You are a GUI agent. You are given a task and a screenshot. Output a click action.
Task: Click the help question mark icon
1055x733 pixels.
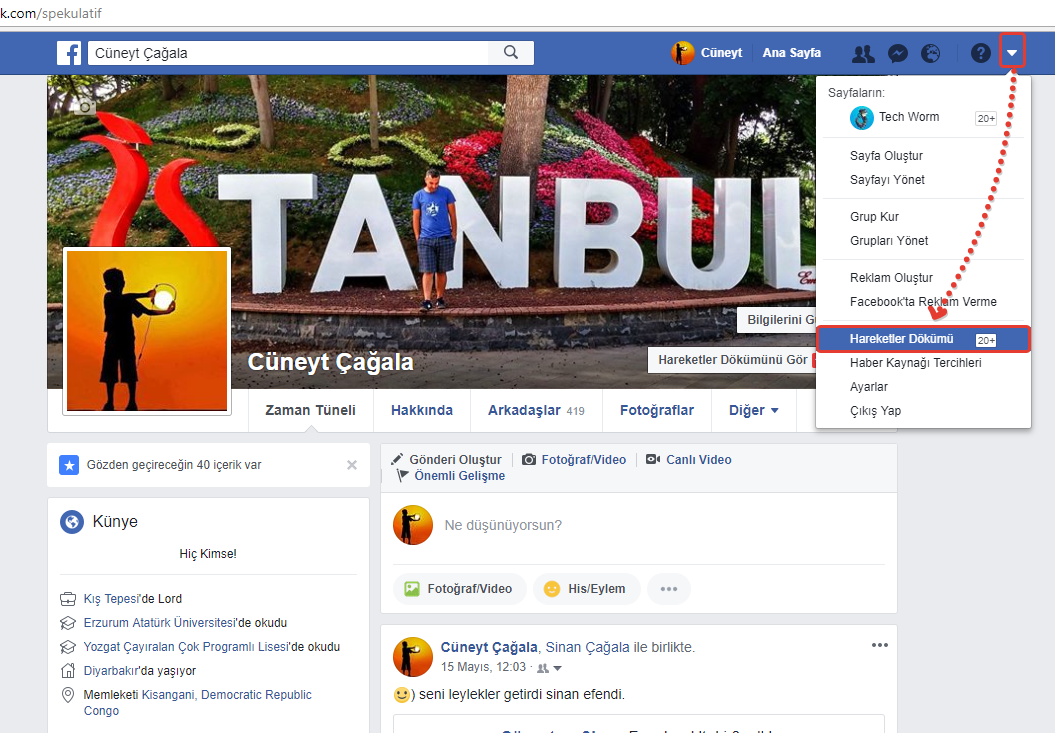coord(980,54)
